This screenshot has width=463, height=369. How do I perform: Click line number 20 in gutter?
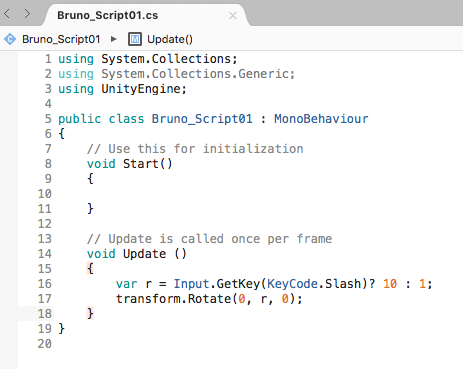pos(45,344)
